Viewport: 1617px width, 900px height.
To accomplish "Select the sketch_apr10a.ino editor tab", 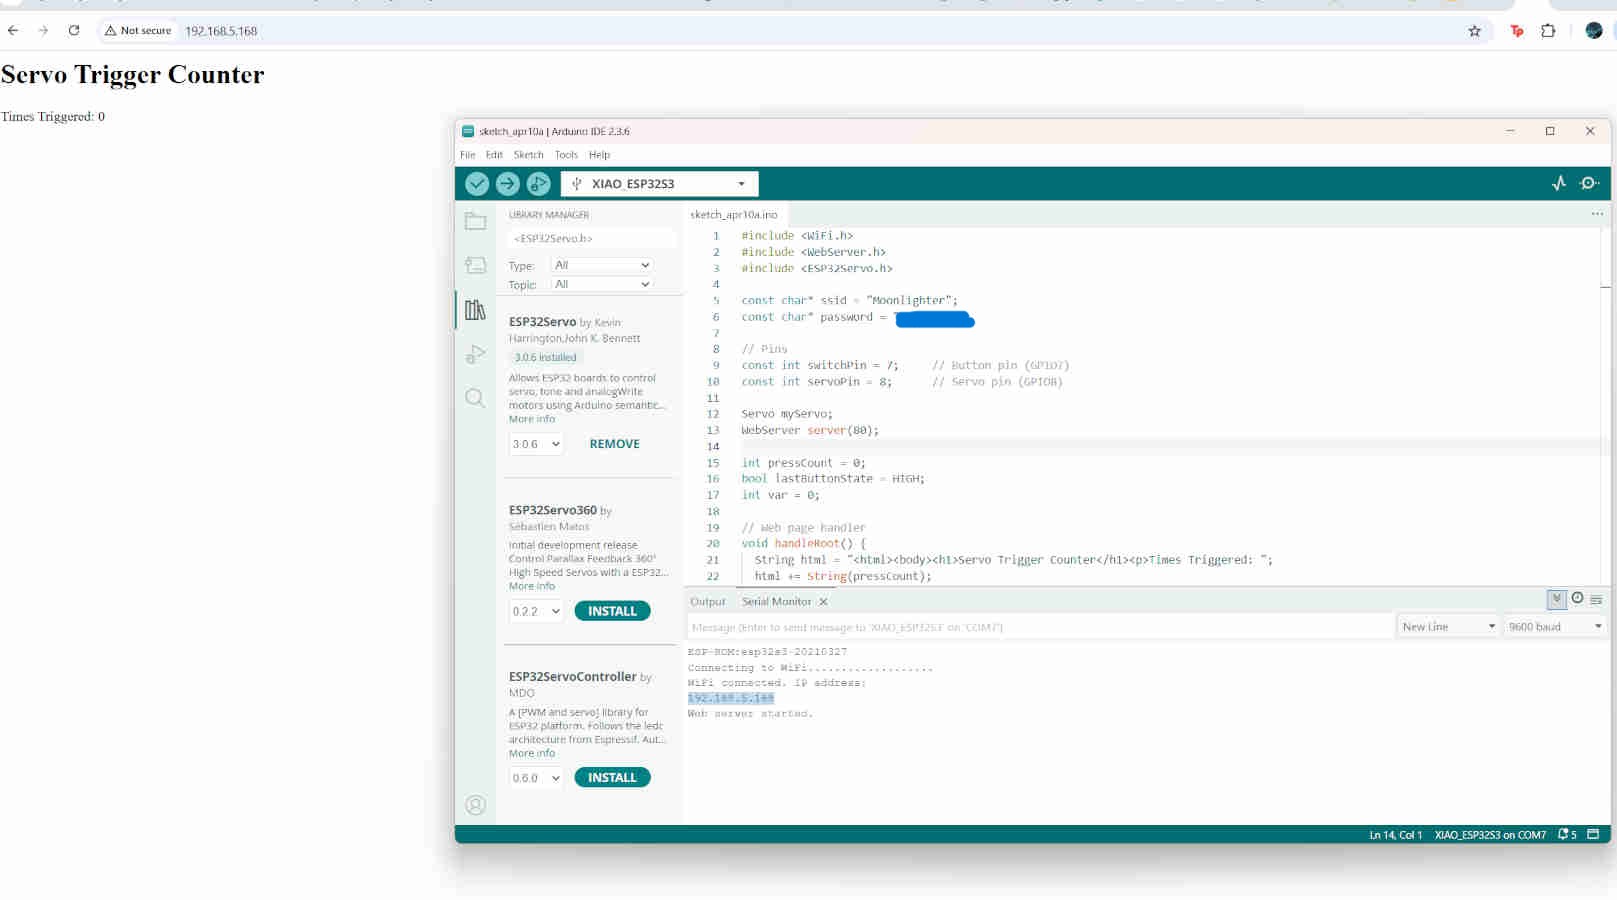I will [x=734, y=215].
